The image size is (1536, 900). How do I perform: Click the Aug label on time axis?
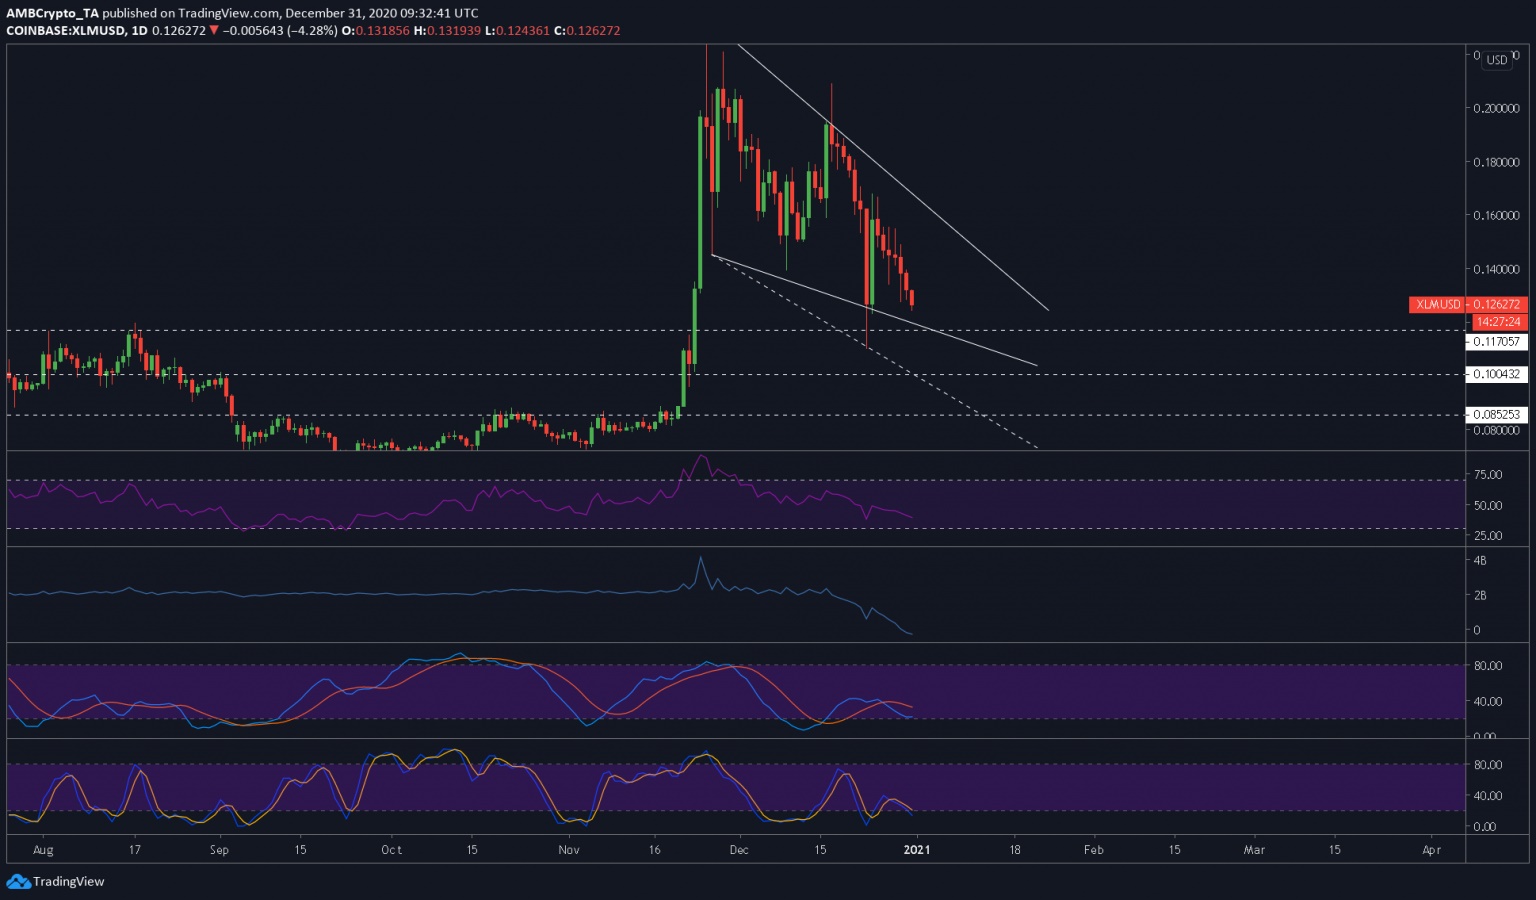pos(43,850)
